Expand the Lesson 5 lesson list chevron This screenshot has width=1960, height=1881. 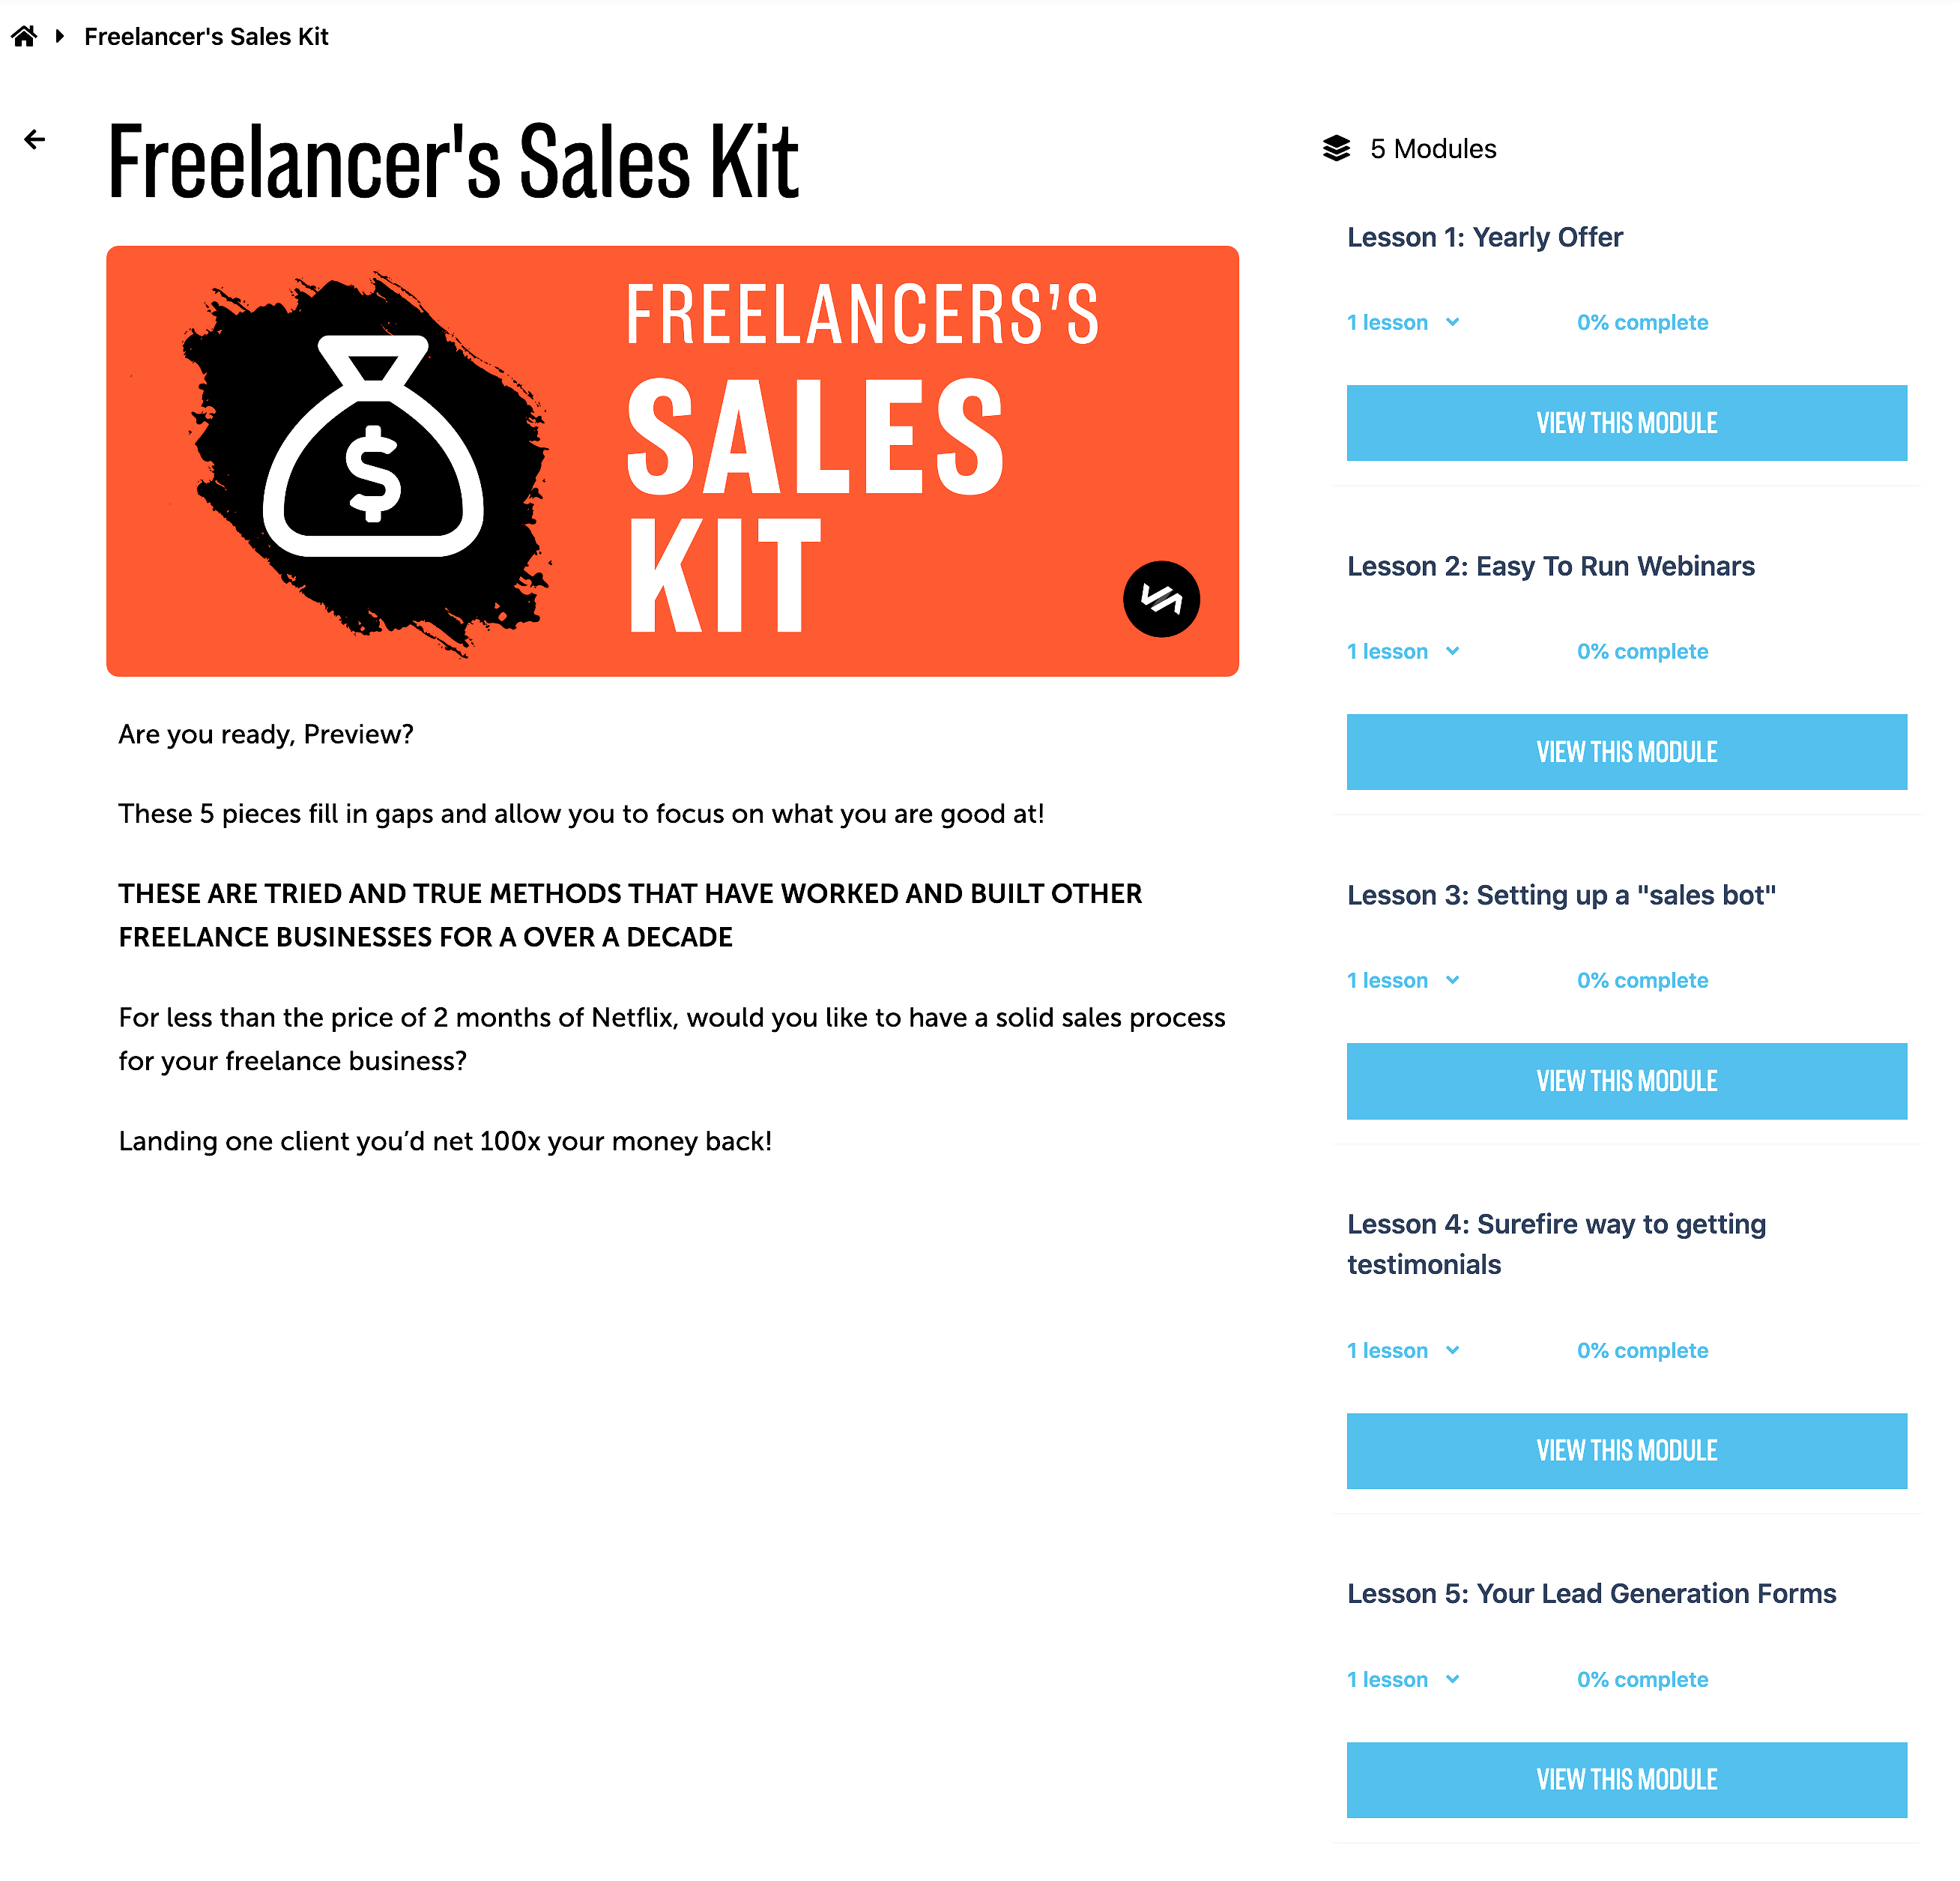point(1453,1679)
